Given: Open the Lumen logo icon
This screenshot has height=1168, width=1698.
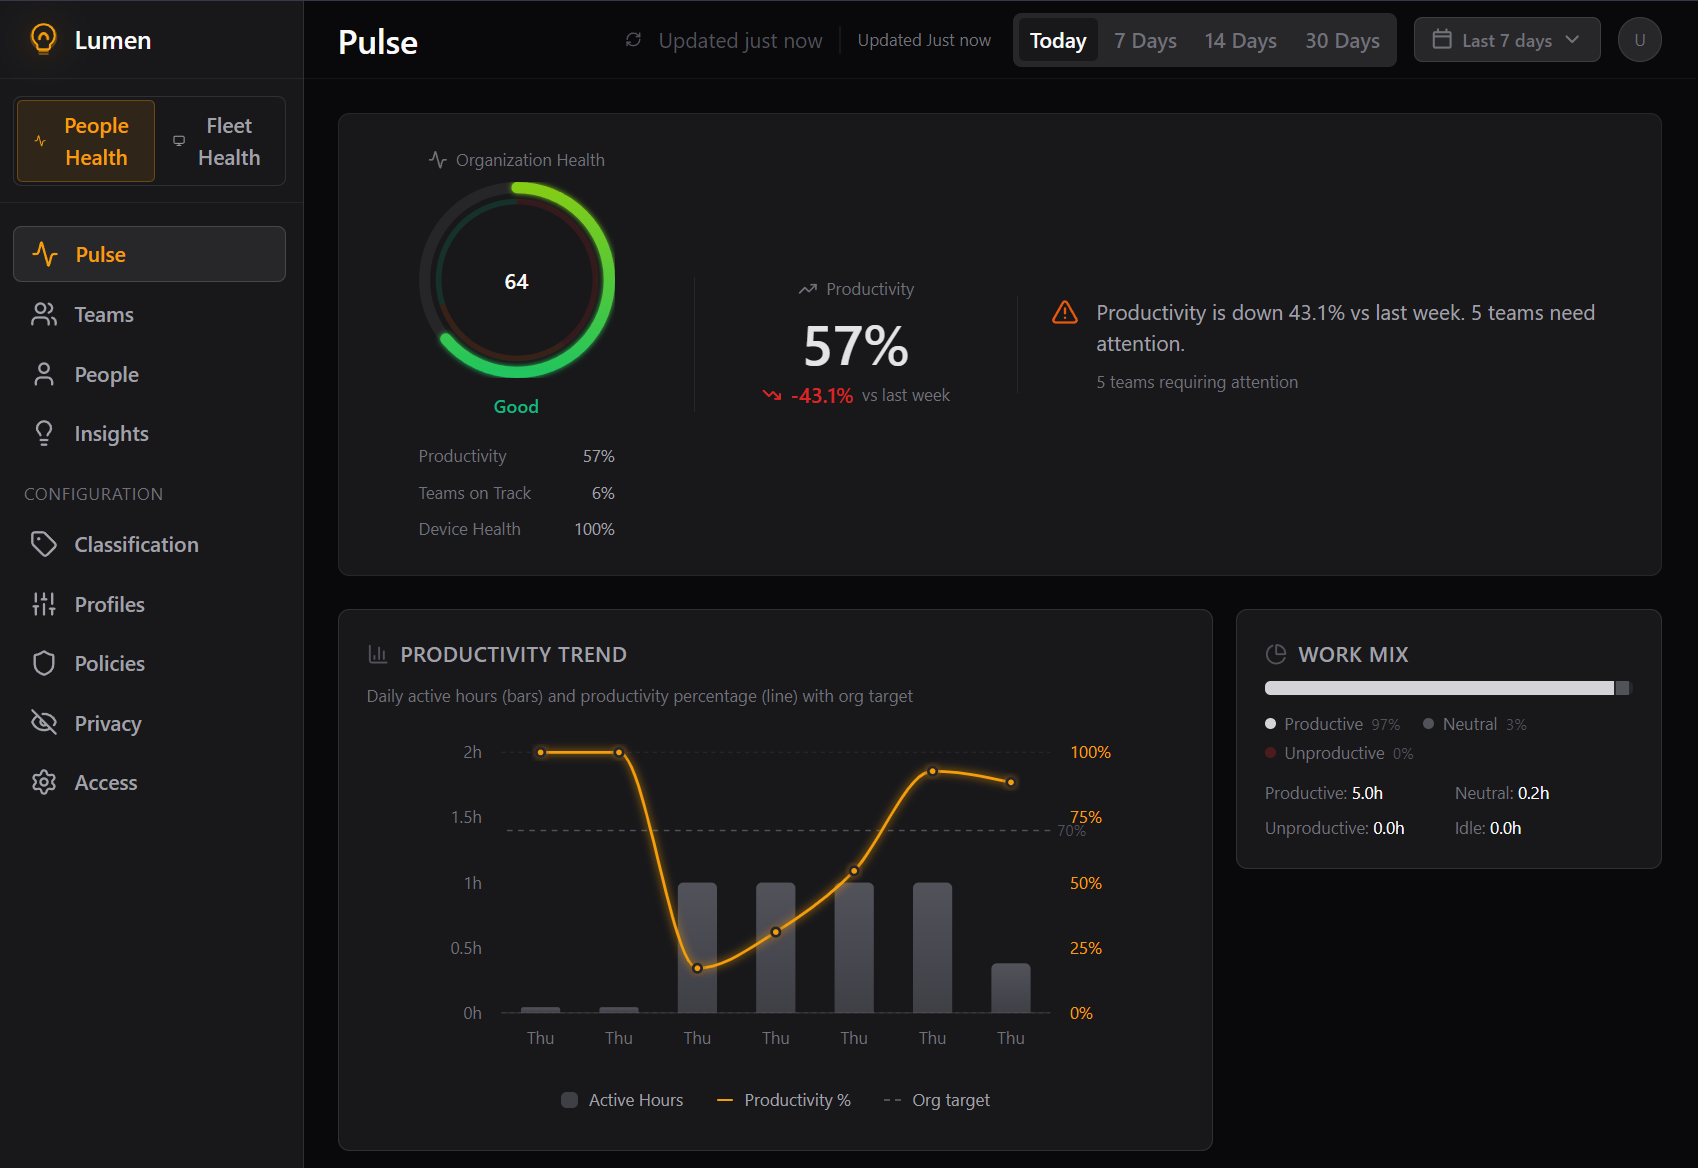Looking at the screenshot, I should point(43,39).
